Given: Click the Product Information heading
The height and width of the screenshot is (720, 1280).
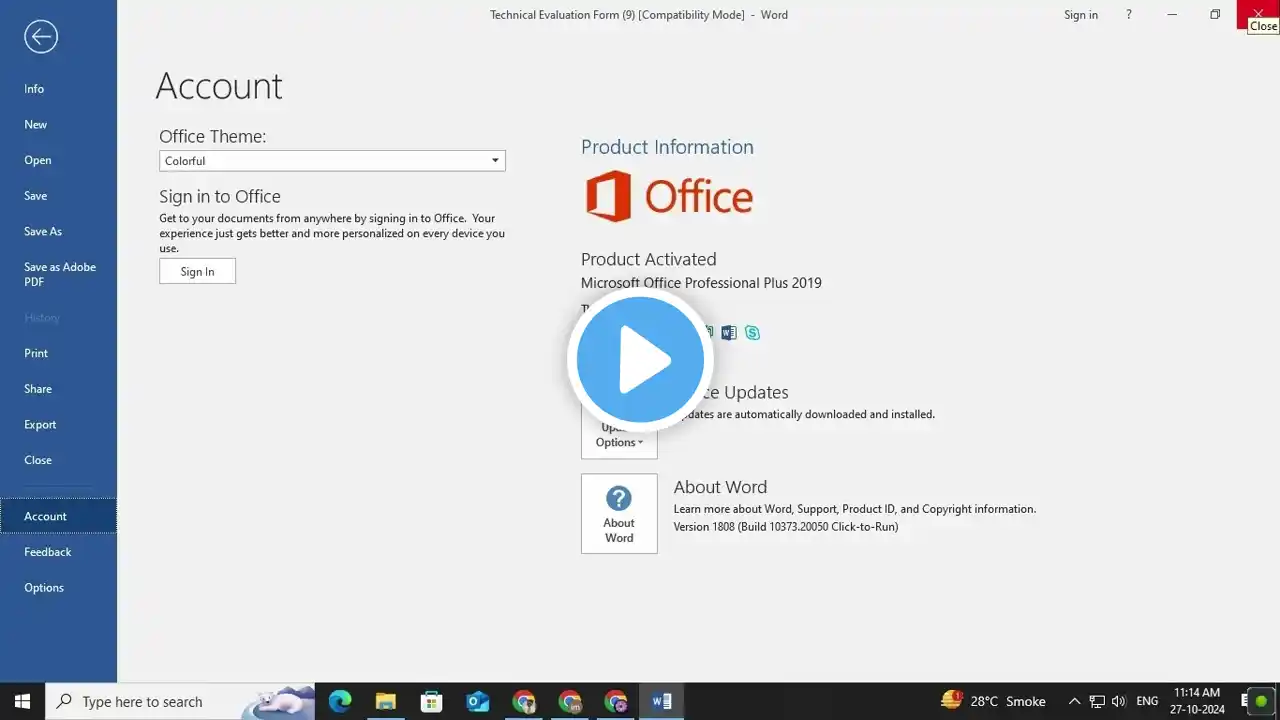Looking at the screenshot, I should pyautogui.click(x=667, y=147).
